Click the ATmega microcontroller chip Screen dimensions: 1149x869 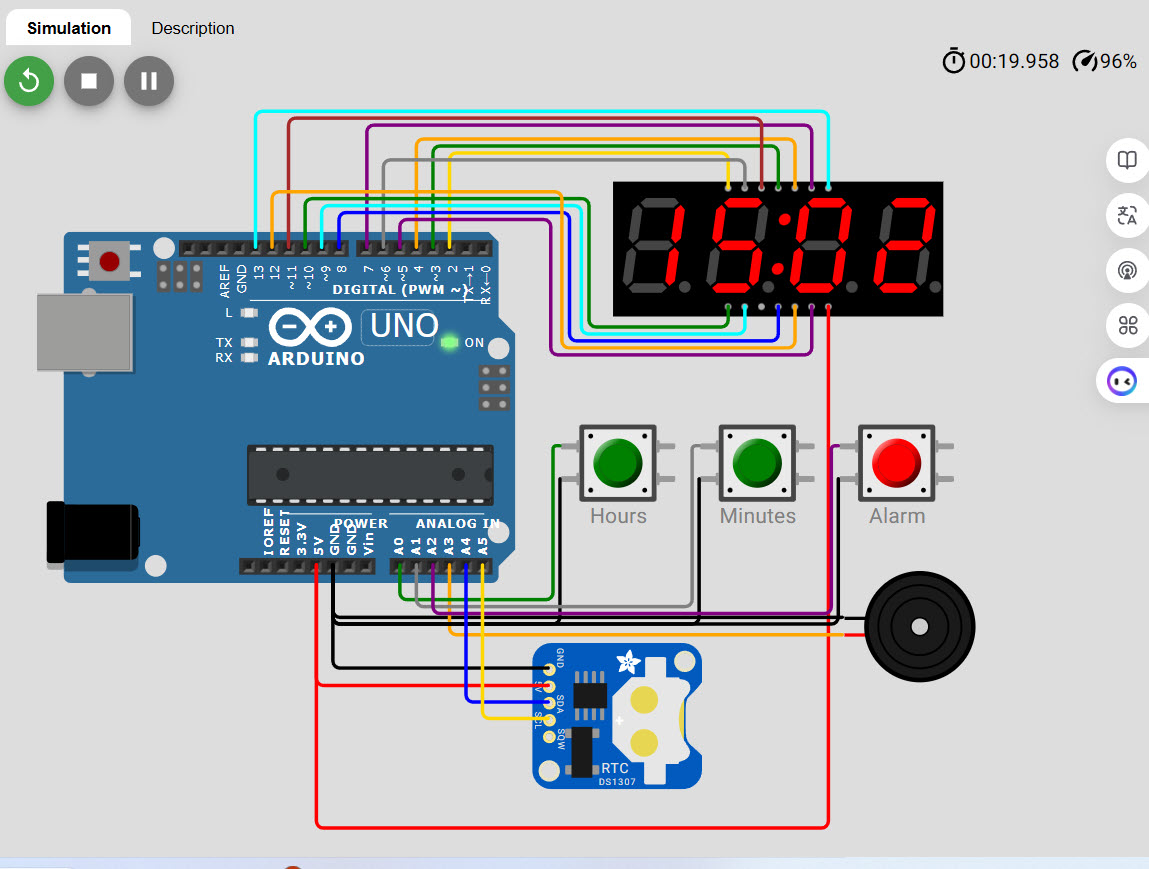click(370, 476)
